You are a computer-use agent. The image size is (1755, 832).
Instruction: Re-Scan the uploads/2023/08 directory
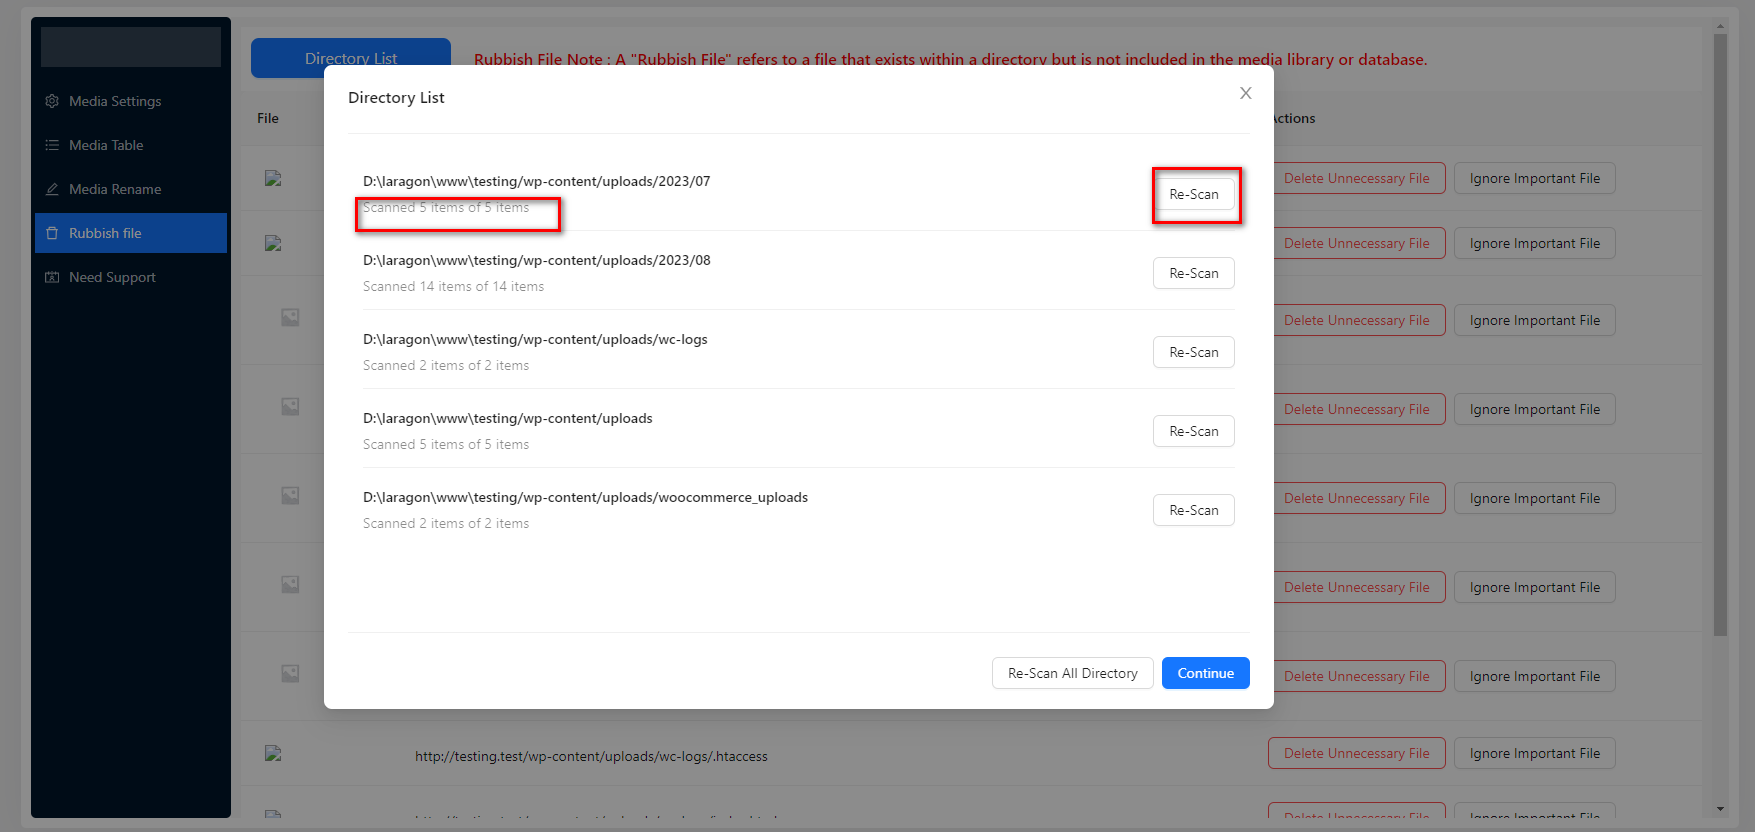coord(1194,273)
